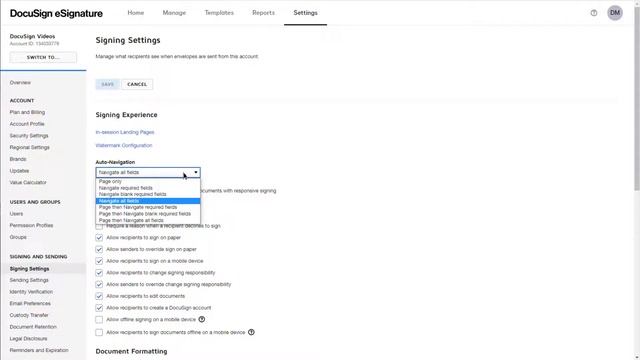Open Document Retention in sidebar

(33, 327)
